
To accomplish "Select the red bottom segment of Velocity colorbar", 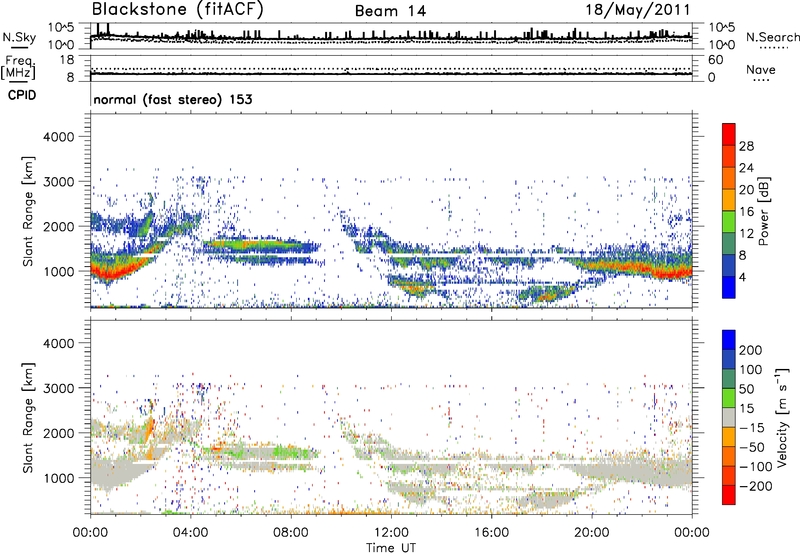I will [729, 495].
